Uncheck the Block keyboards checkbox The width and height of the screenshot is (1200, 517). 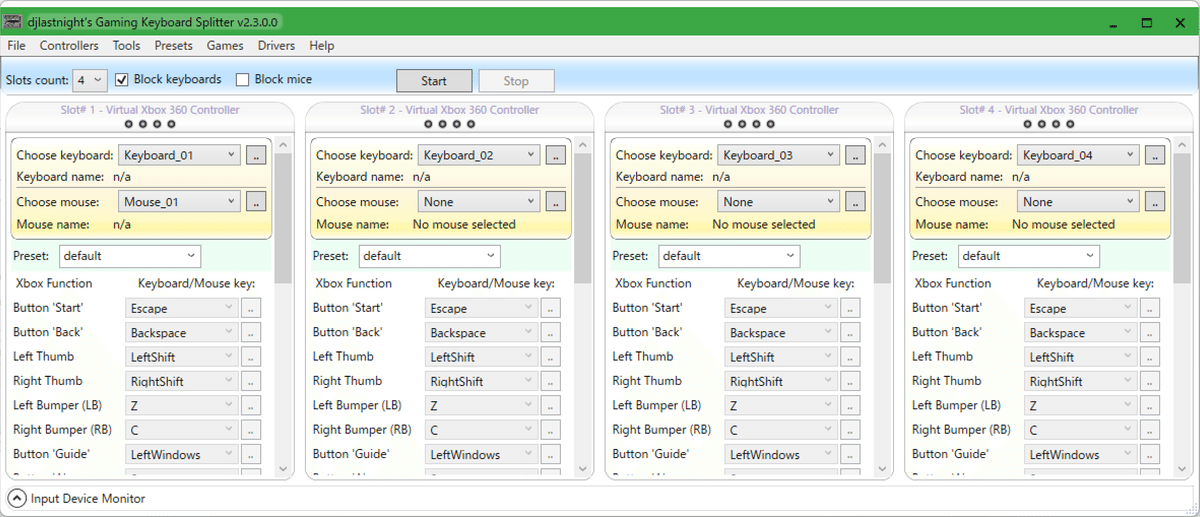[122, 80]
